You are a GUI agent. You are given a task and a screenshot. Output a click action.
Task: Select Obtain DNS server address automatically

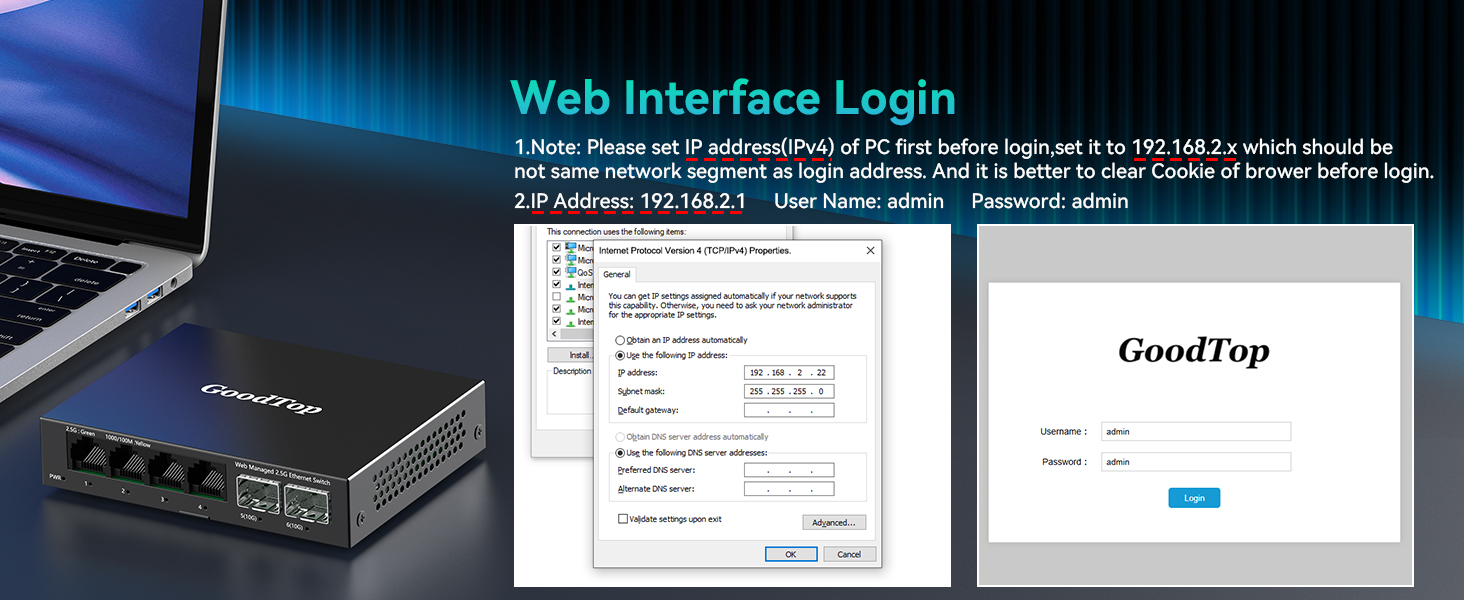(x=620, y=437)
